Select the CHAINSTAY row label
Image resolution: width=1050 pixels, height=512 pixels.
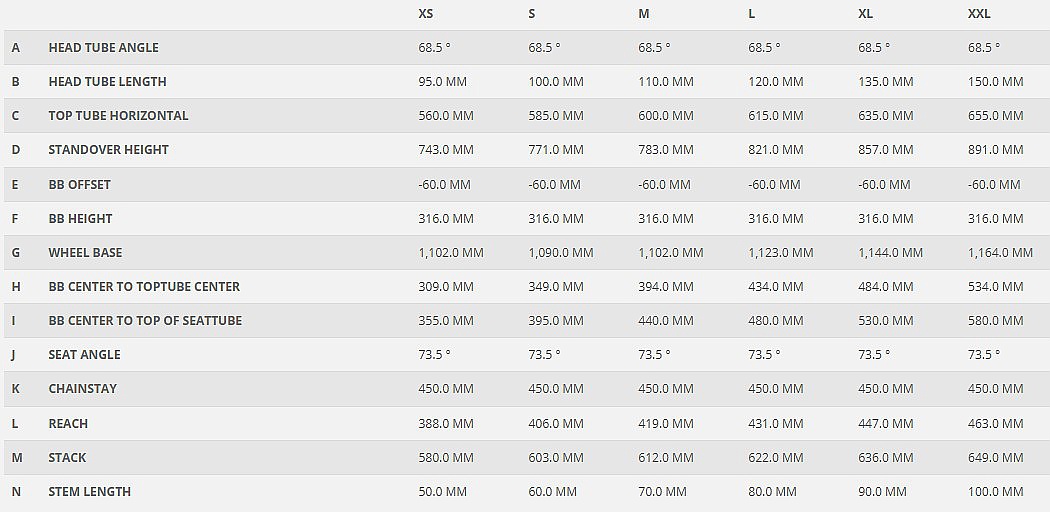tap(82, 389)
